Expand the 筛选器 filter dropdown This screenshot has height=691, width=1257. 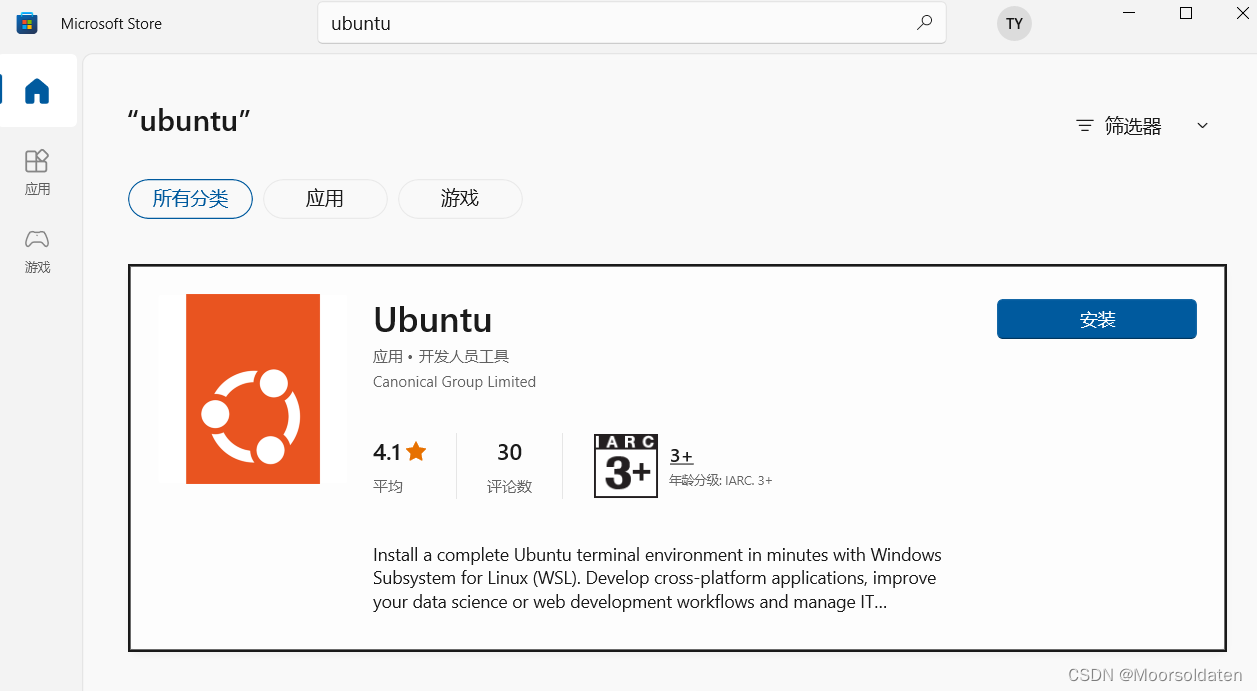click(1137, 125)
